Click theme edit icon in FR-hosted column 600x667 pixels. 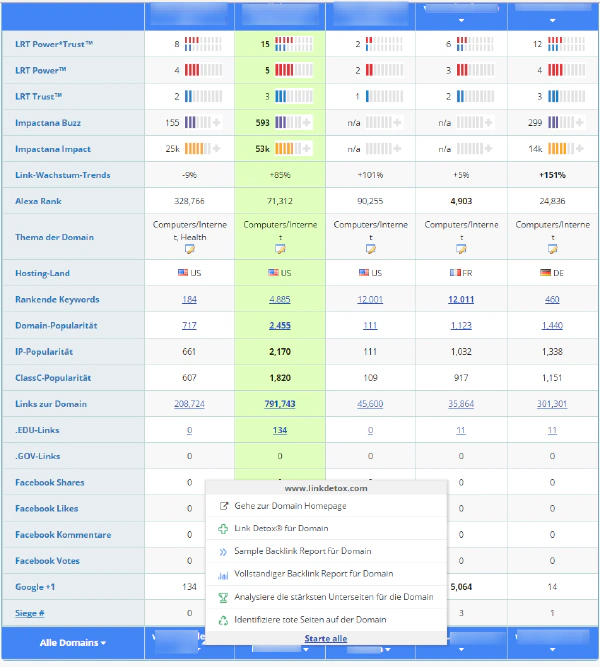click(461, 249)
